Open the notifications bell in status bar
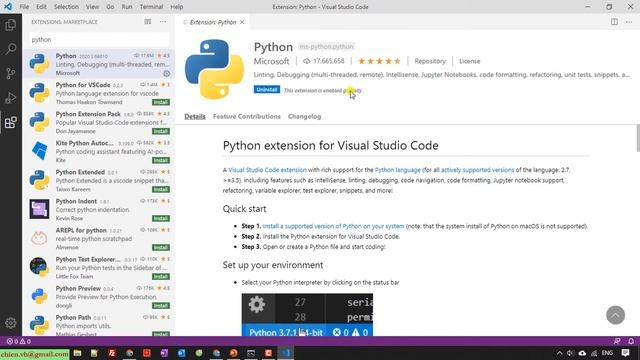This screenshot has height=360, width=640. [631, 341]
